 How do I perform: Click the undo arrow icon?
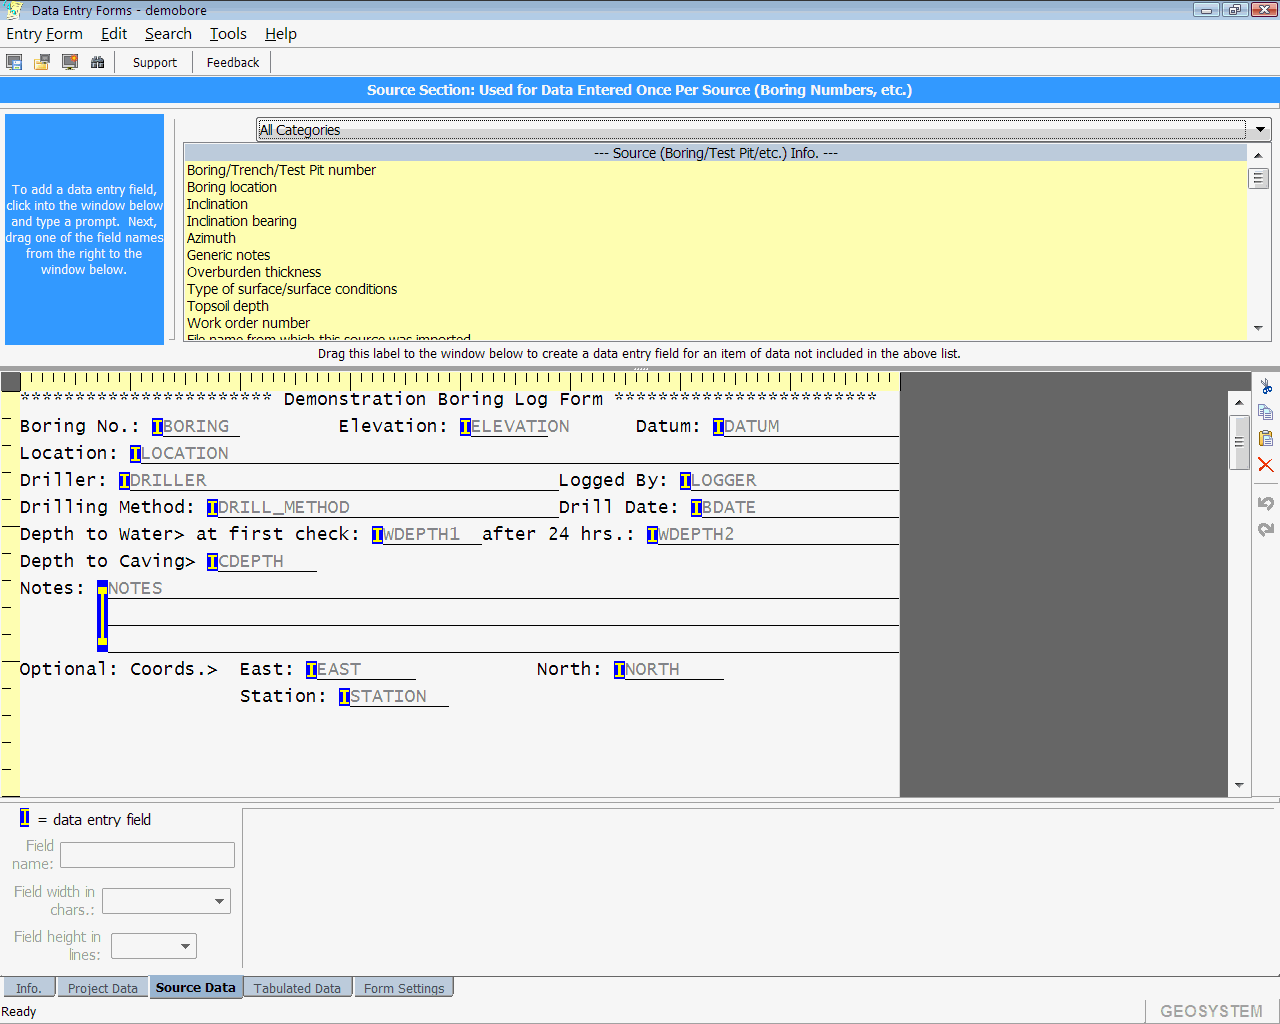coord(1266,503)
